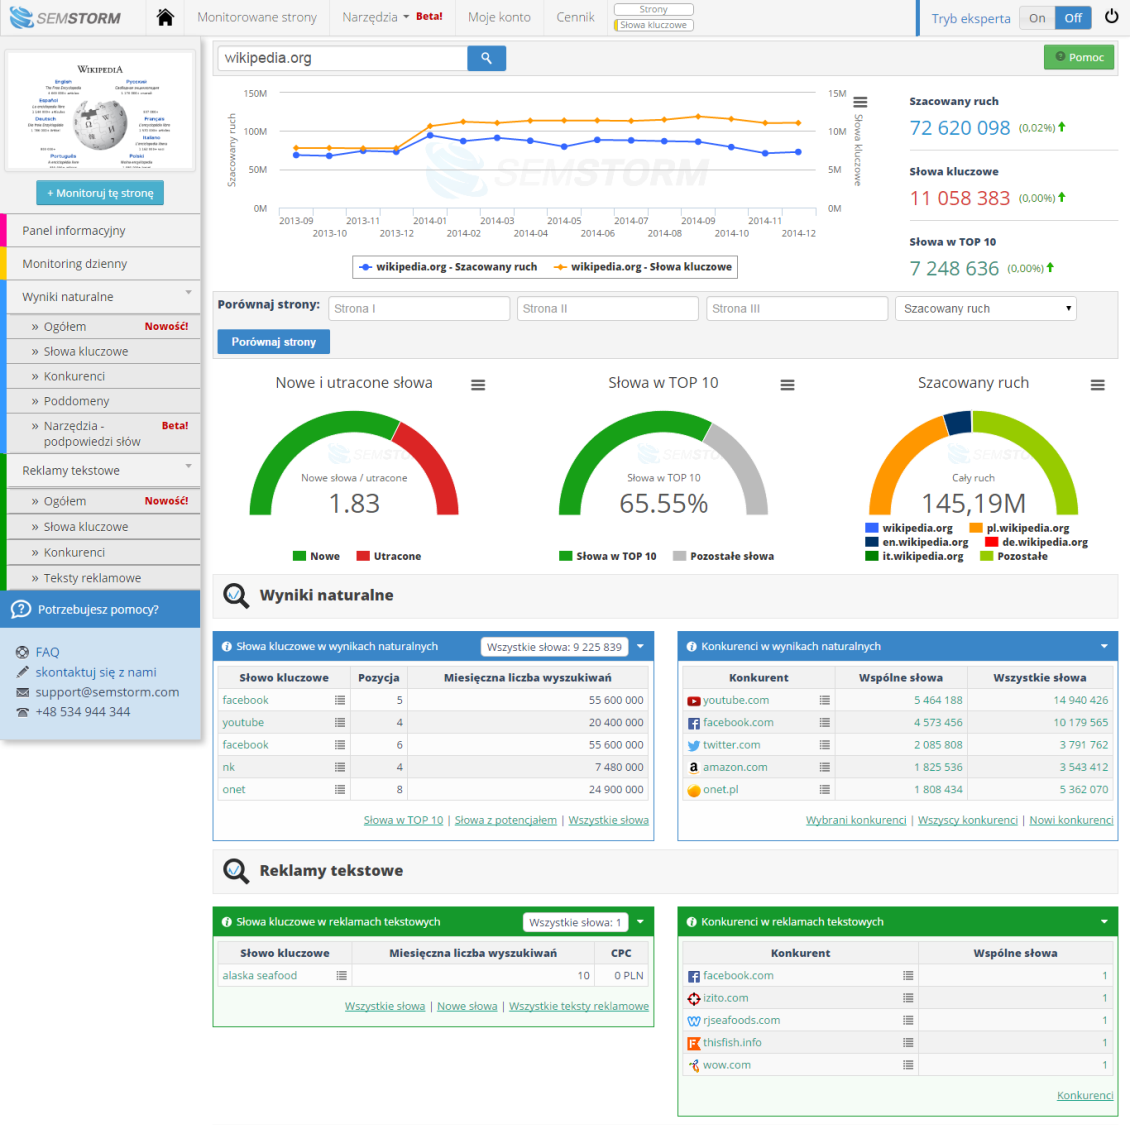
Task: Toggle Utracone legend entry in gauge
Action: pyautogui.click(x=388, y=556)
